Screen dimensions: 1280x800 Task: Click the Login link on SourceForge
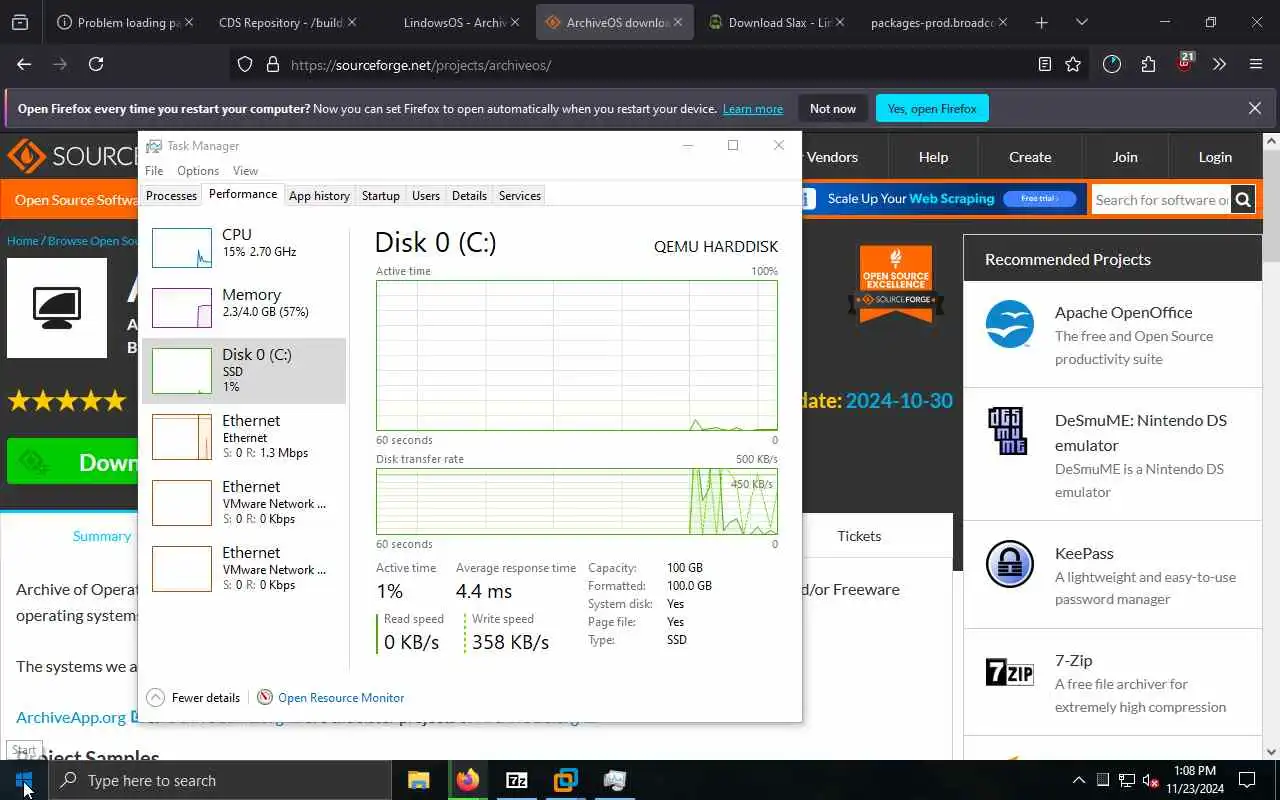click(x=1215, y=157)
